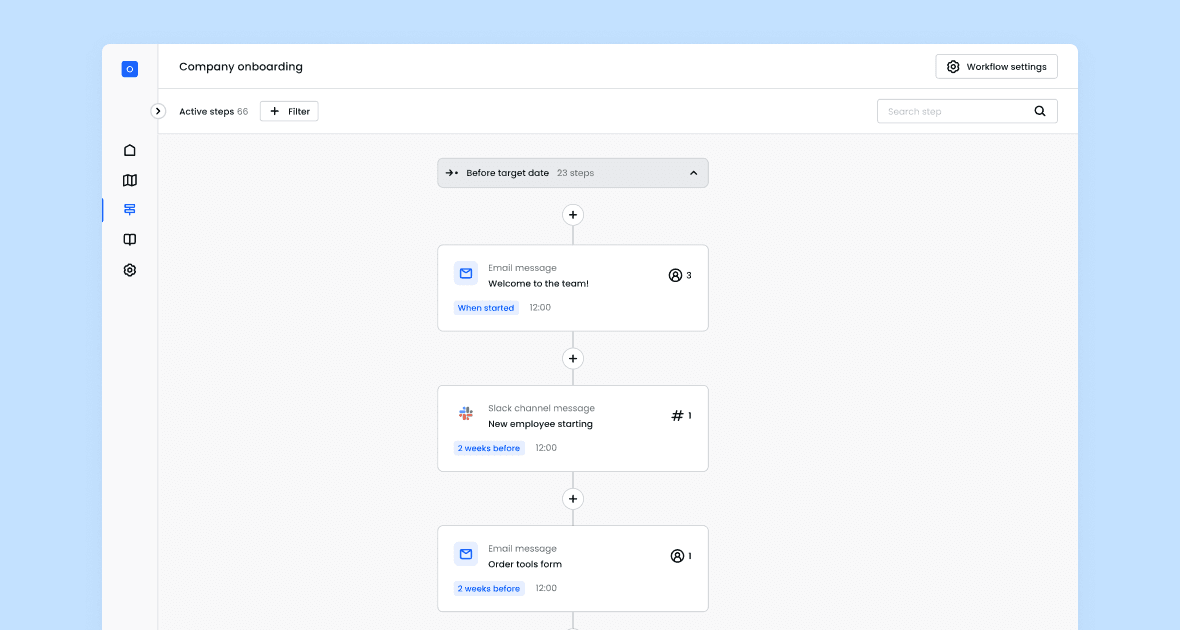Click the hashtag channel icon
The width and height of the screenshot is (1180, 630).
(677, 415)
